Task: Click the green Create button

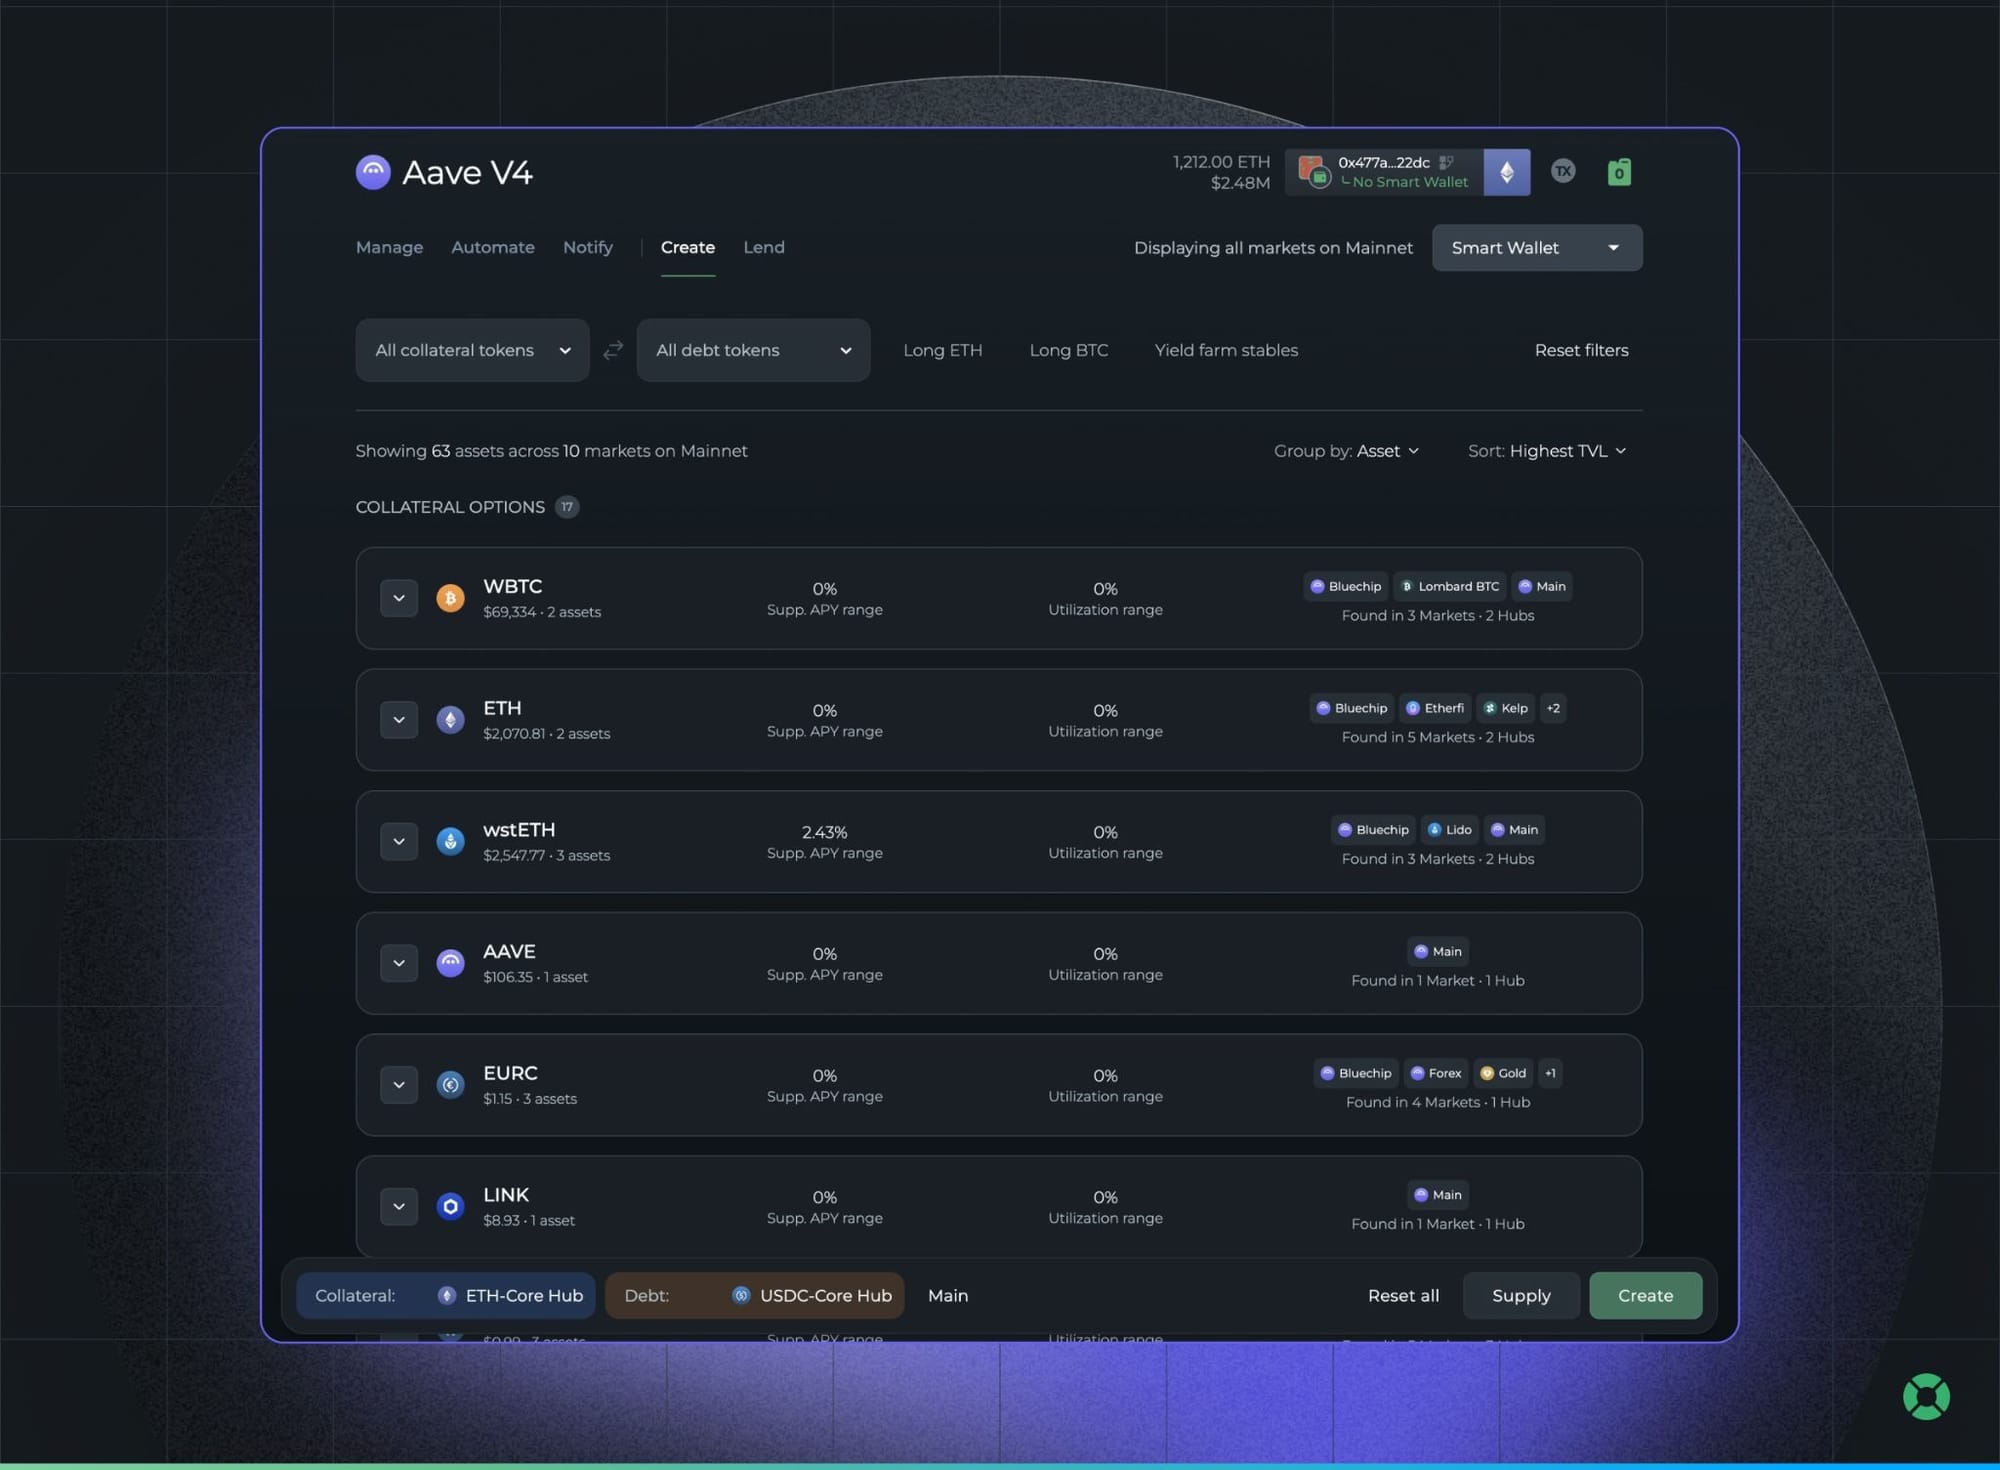Action: click(x=1645, y=1295)
